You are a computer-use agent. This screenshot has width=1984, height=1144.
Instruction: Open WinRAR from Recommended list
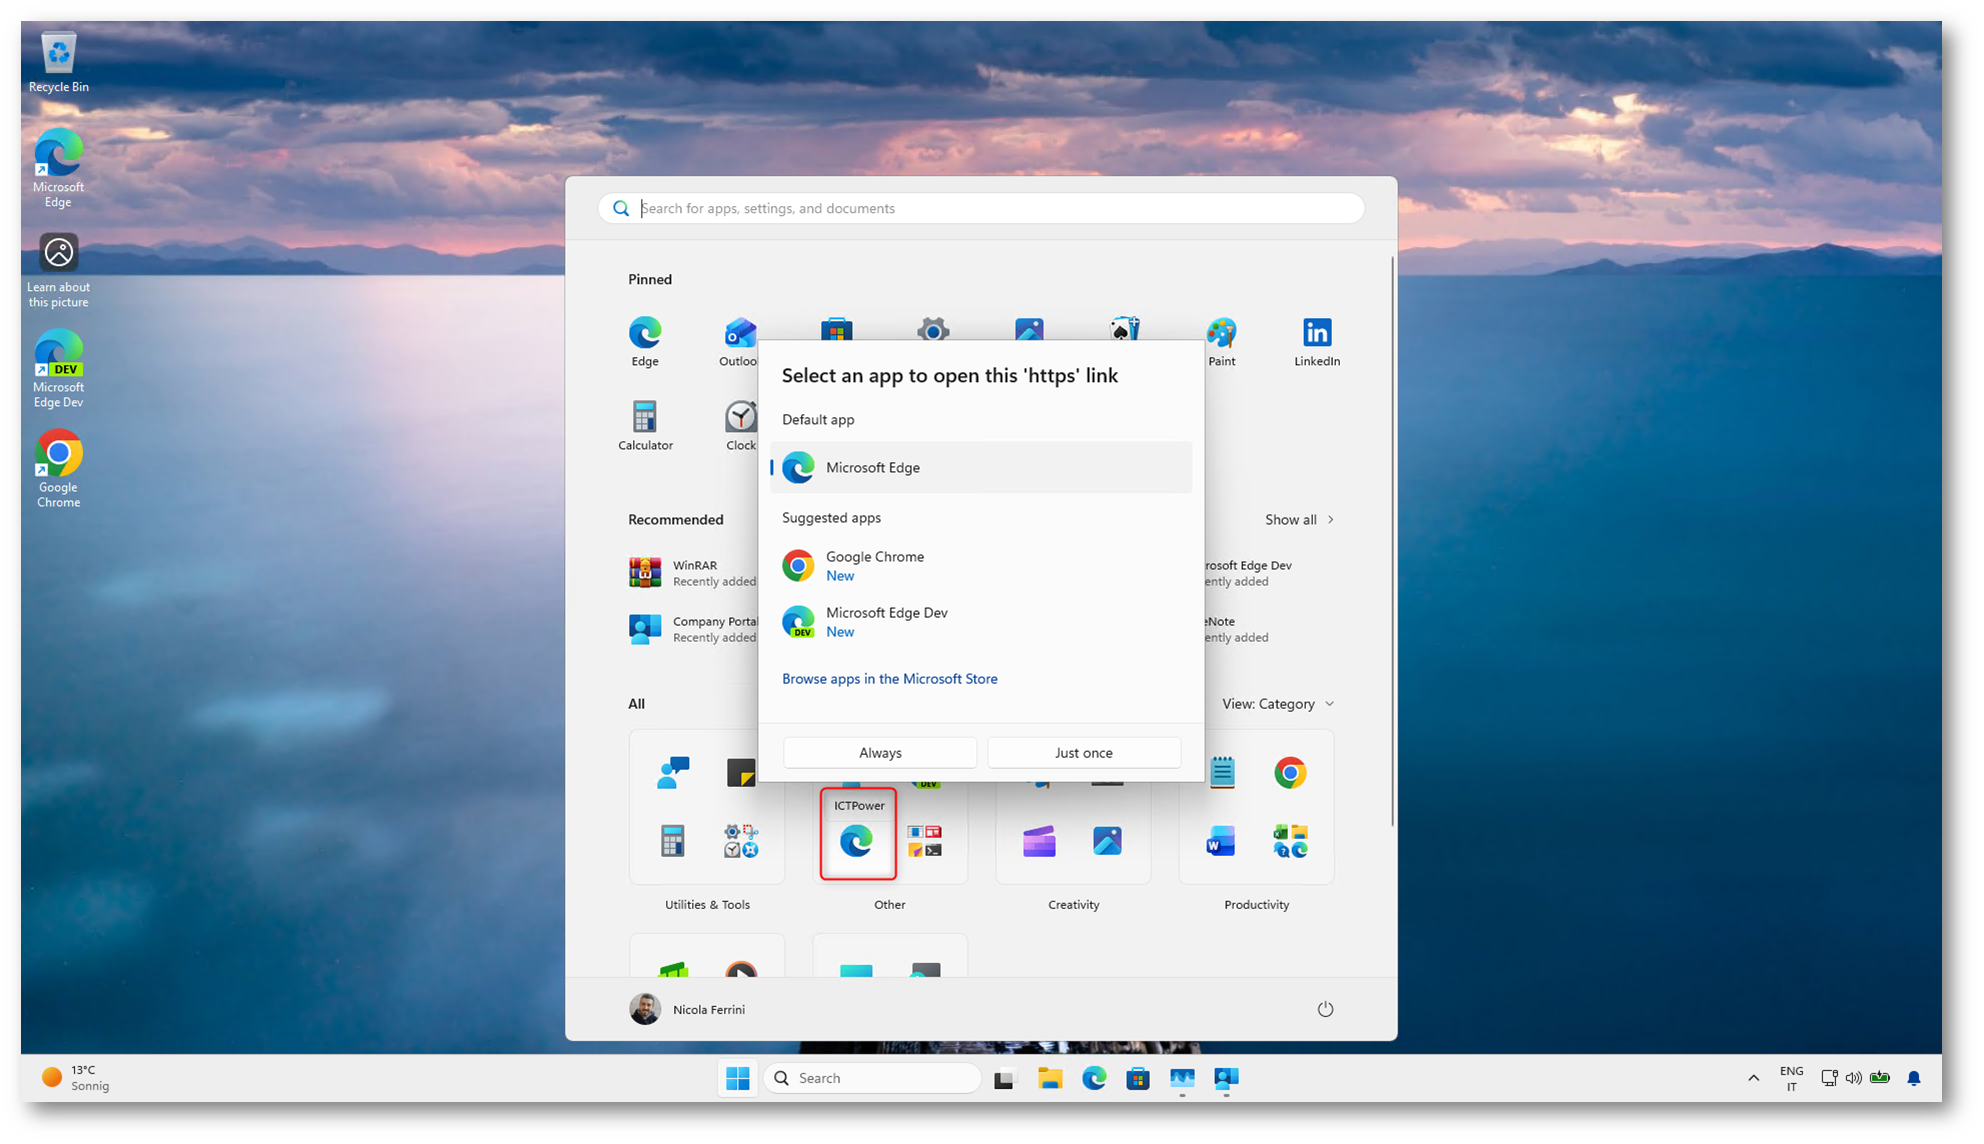[690, 572]
